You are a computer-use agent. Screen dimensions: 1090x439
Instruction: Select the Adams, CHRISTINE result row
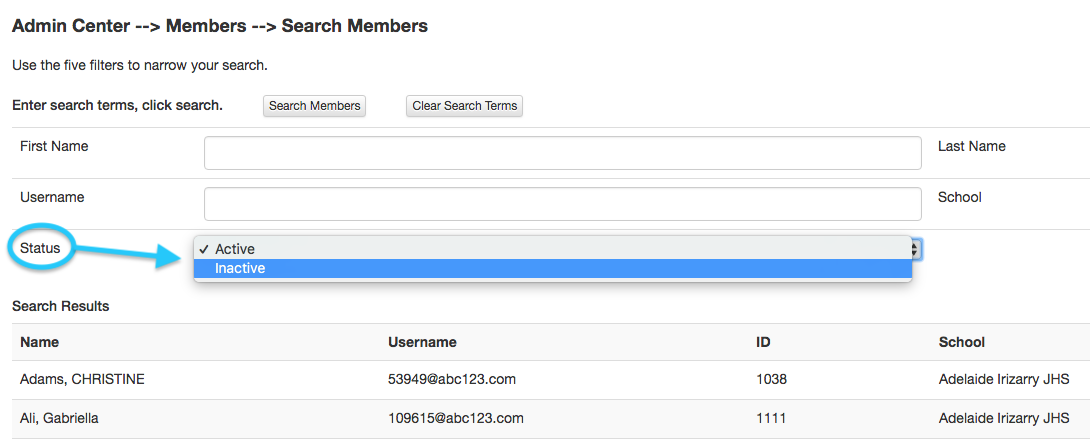(x=551, y=380)
